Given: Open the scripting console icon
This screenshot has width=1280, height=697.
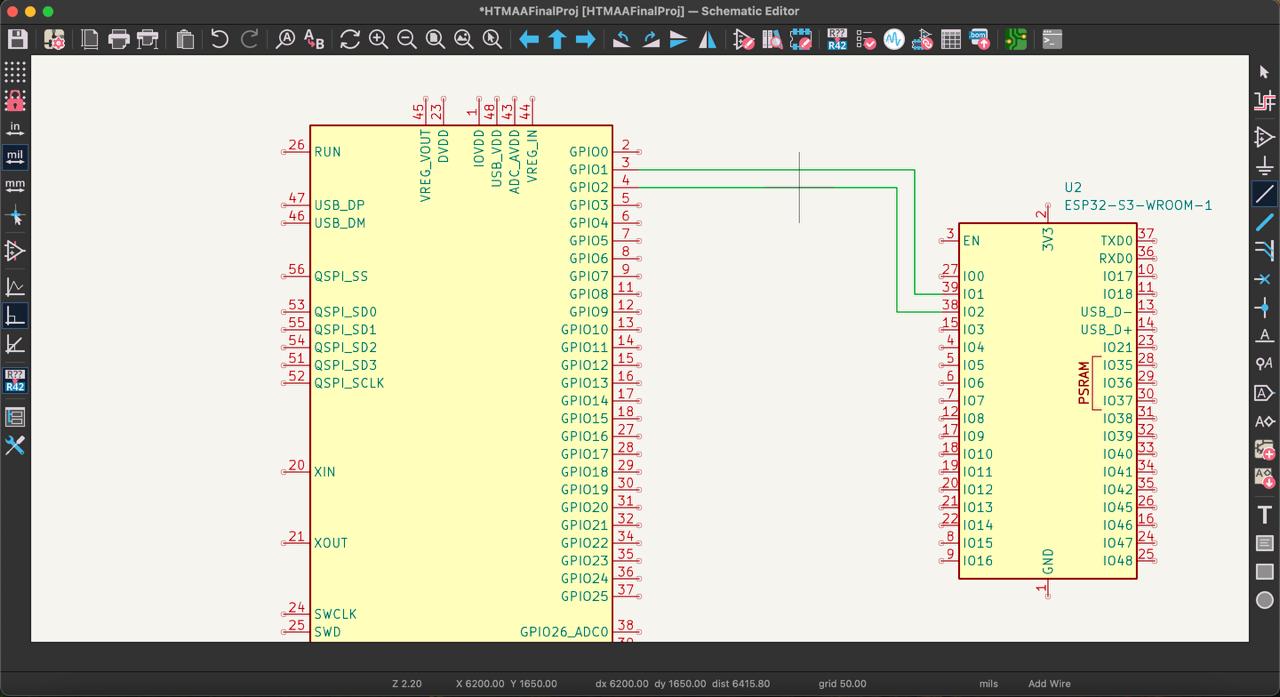Looking at the screenshot, I should tap(1051, 40).
